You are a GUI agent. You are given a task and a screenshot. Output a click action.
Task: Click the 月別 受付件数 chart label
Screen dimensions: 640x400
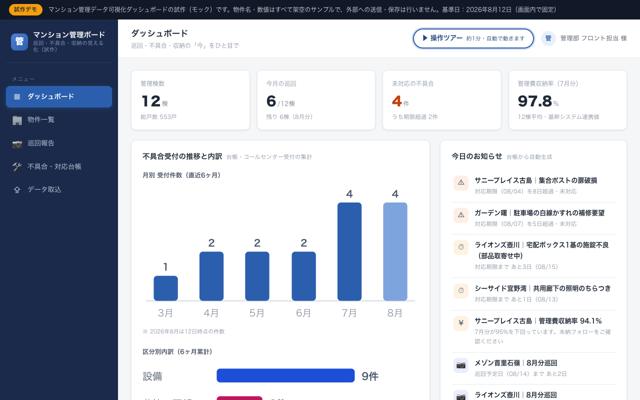[x=182, y=175]
